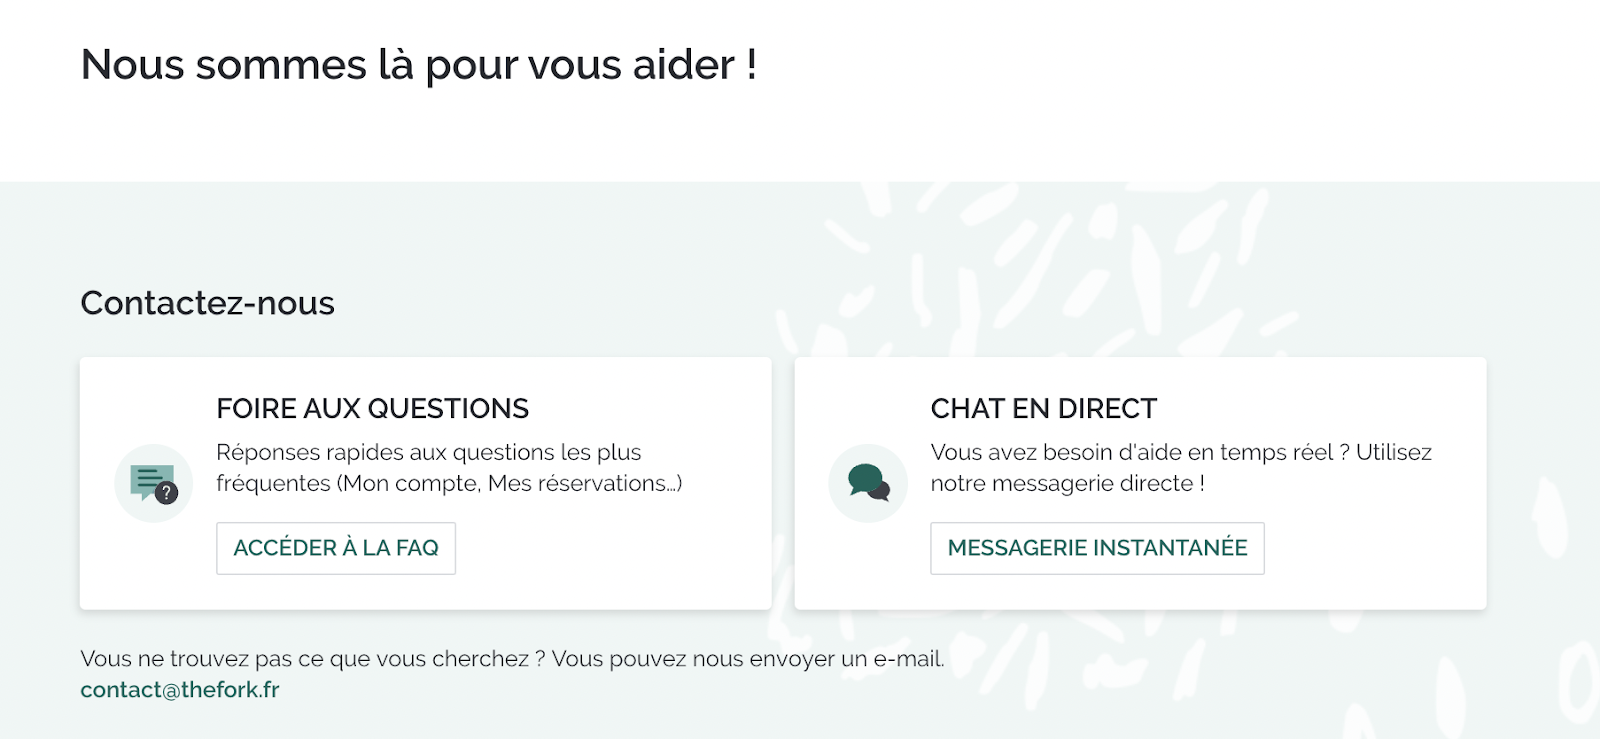Click the word "Utilisez" in chat description
This screenshot has width=1600, height=739.
(1393, 453)
